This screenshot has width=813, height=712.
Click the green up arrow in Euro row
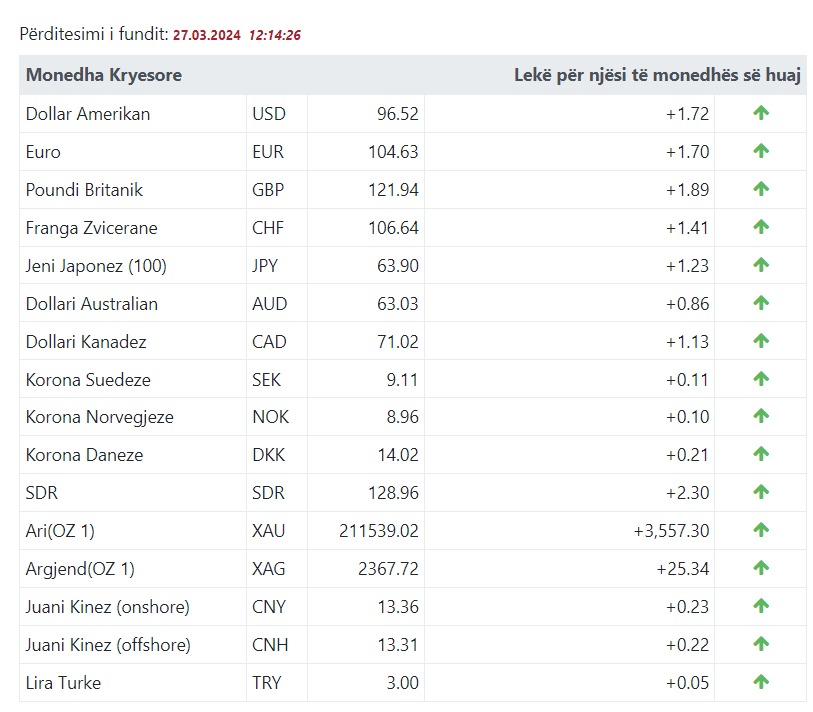pos(760,152)
